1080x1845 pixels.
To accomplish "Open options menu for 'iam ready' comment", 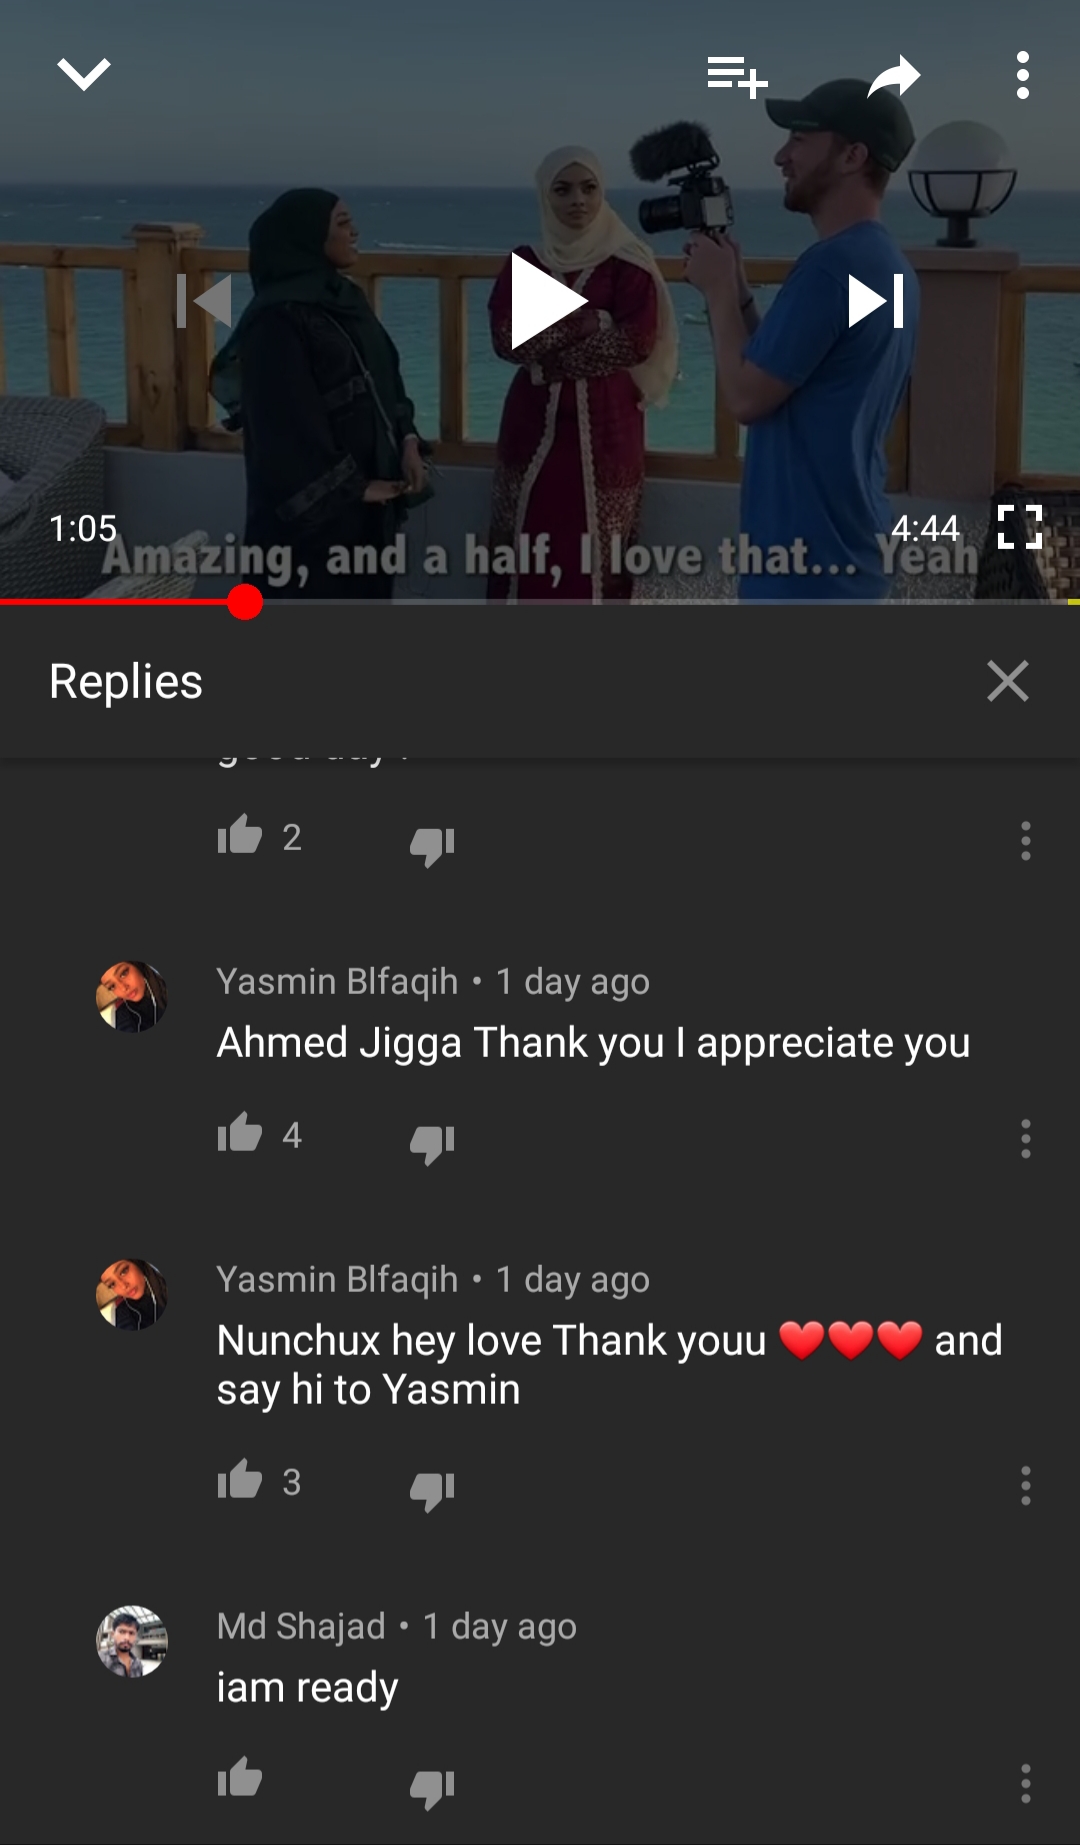I will (1025, 1784).
